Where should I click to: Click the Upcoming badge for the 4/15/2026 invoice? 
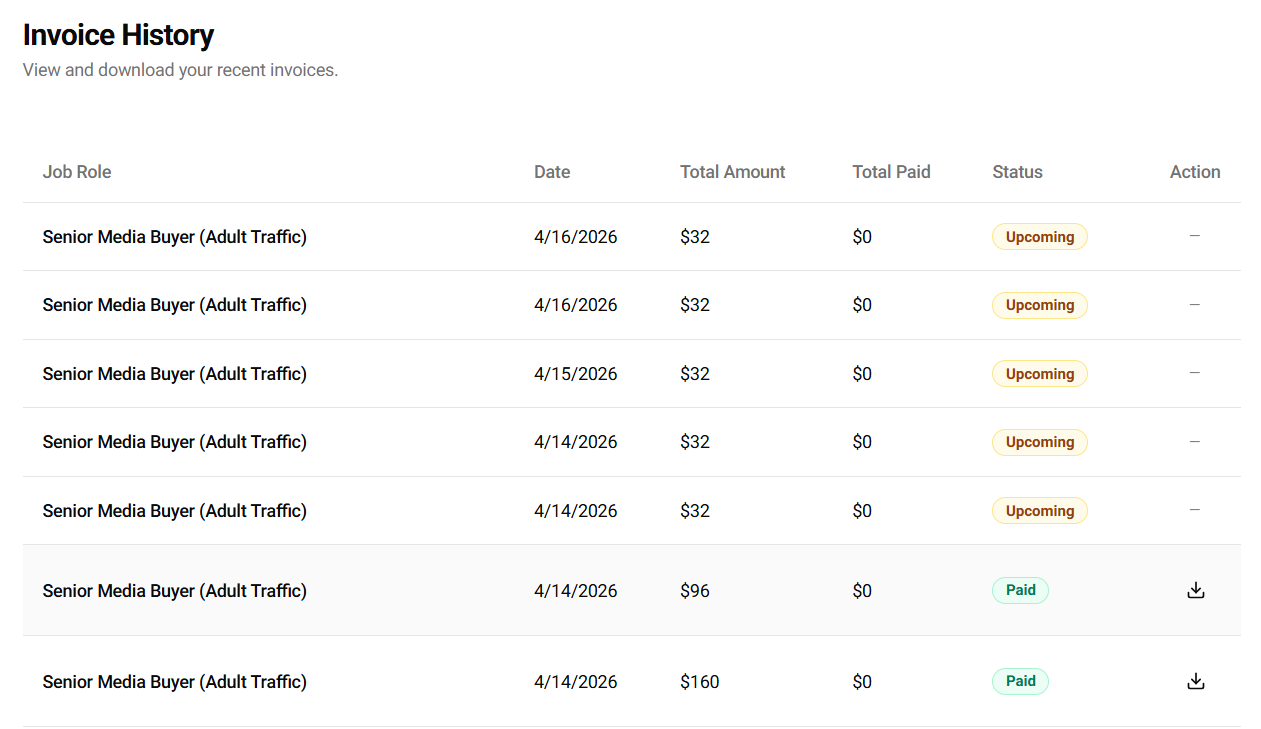point(1039,374)
